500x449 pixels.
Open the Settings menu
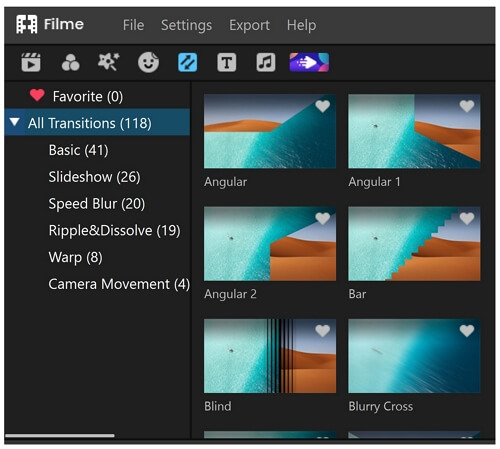[186, 25]
